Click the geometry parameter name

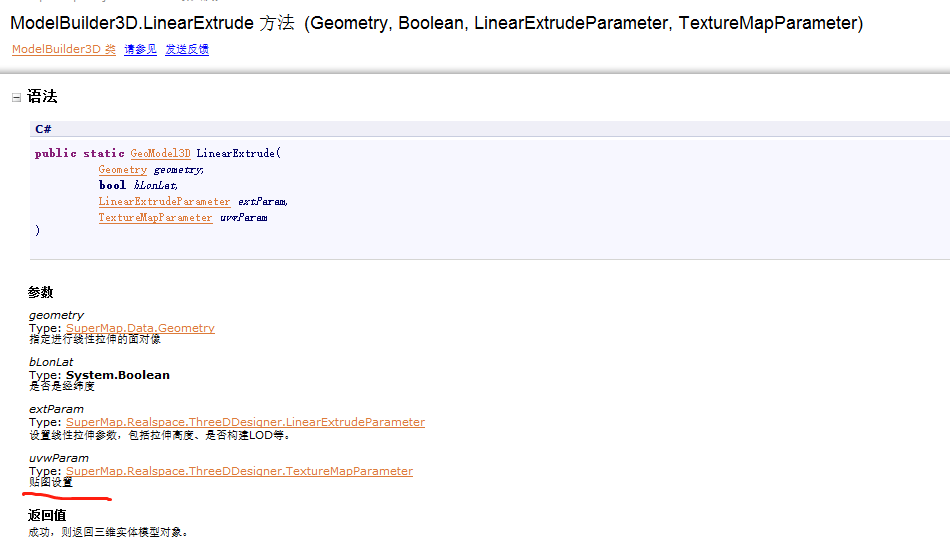tap(56, 315)
